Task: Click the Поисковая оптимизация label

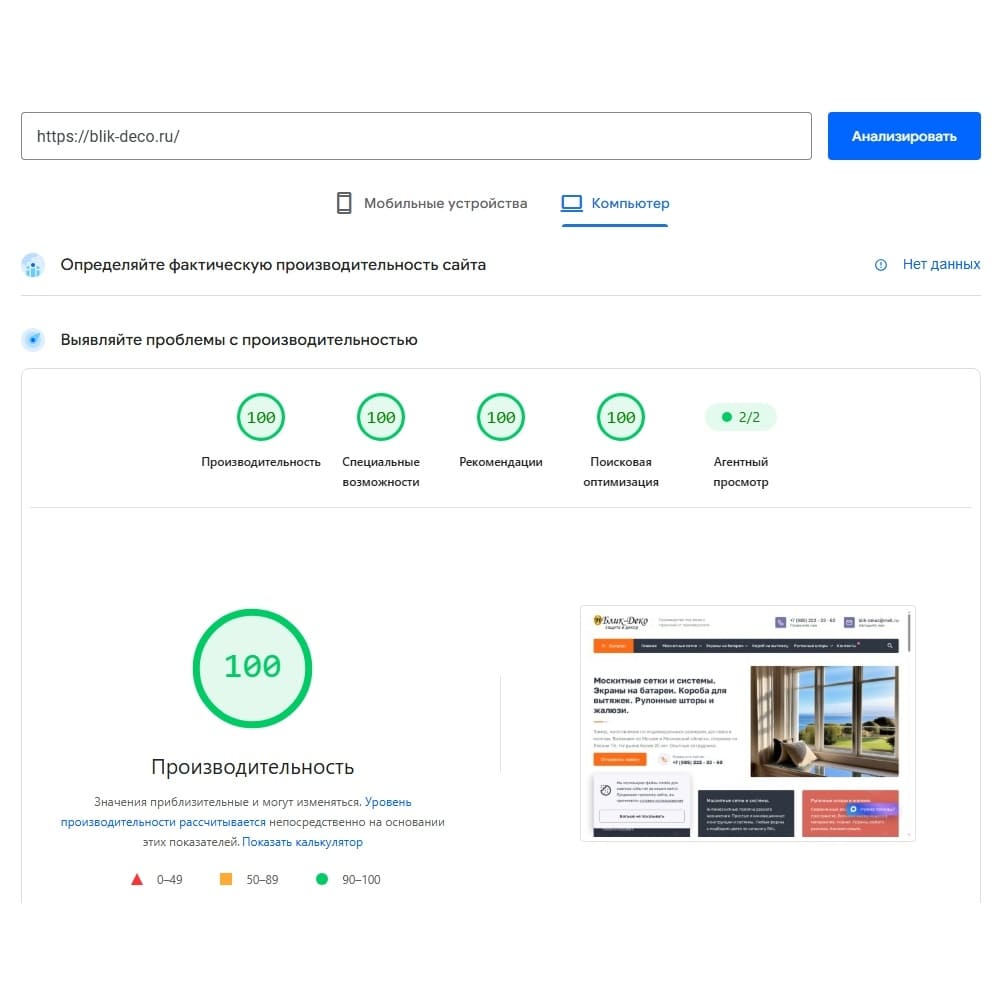Action: point(621,472)
